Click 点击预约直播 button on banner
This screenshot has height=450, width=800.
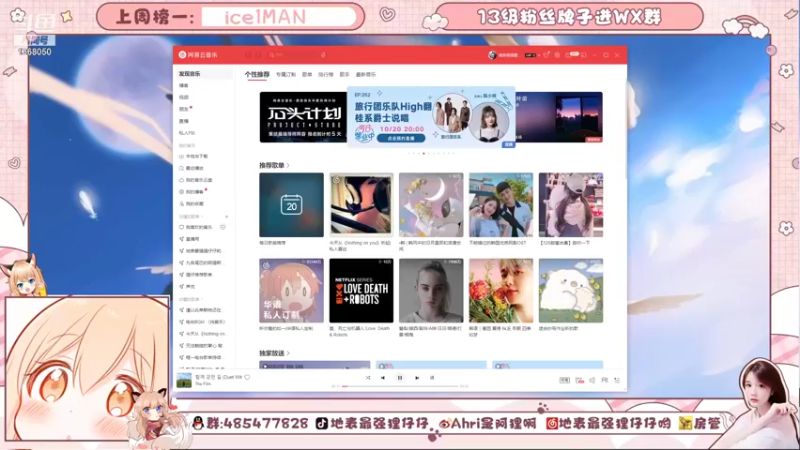point(401,138)
